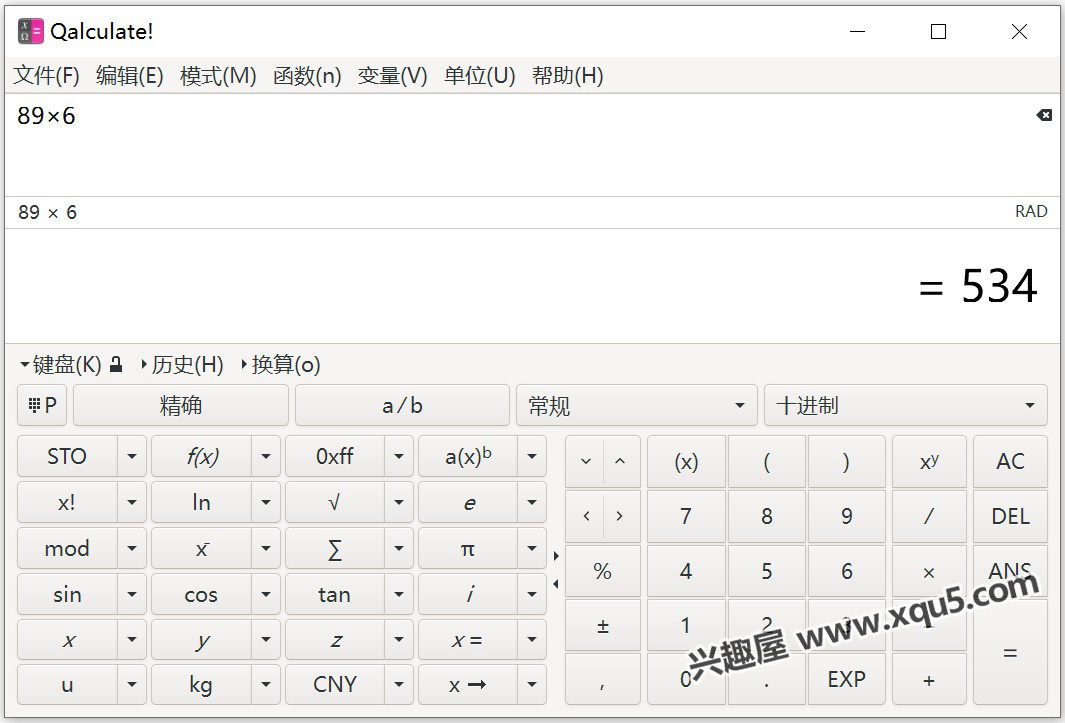The width and height of the screenshot is (1065, 723).
Task: Click the percent key
Action: click(602, 571)
